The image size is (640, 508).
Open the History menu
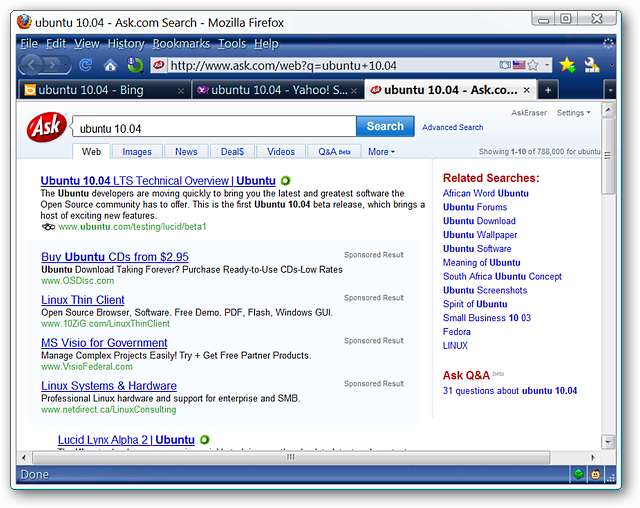126,43
